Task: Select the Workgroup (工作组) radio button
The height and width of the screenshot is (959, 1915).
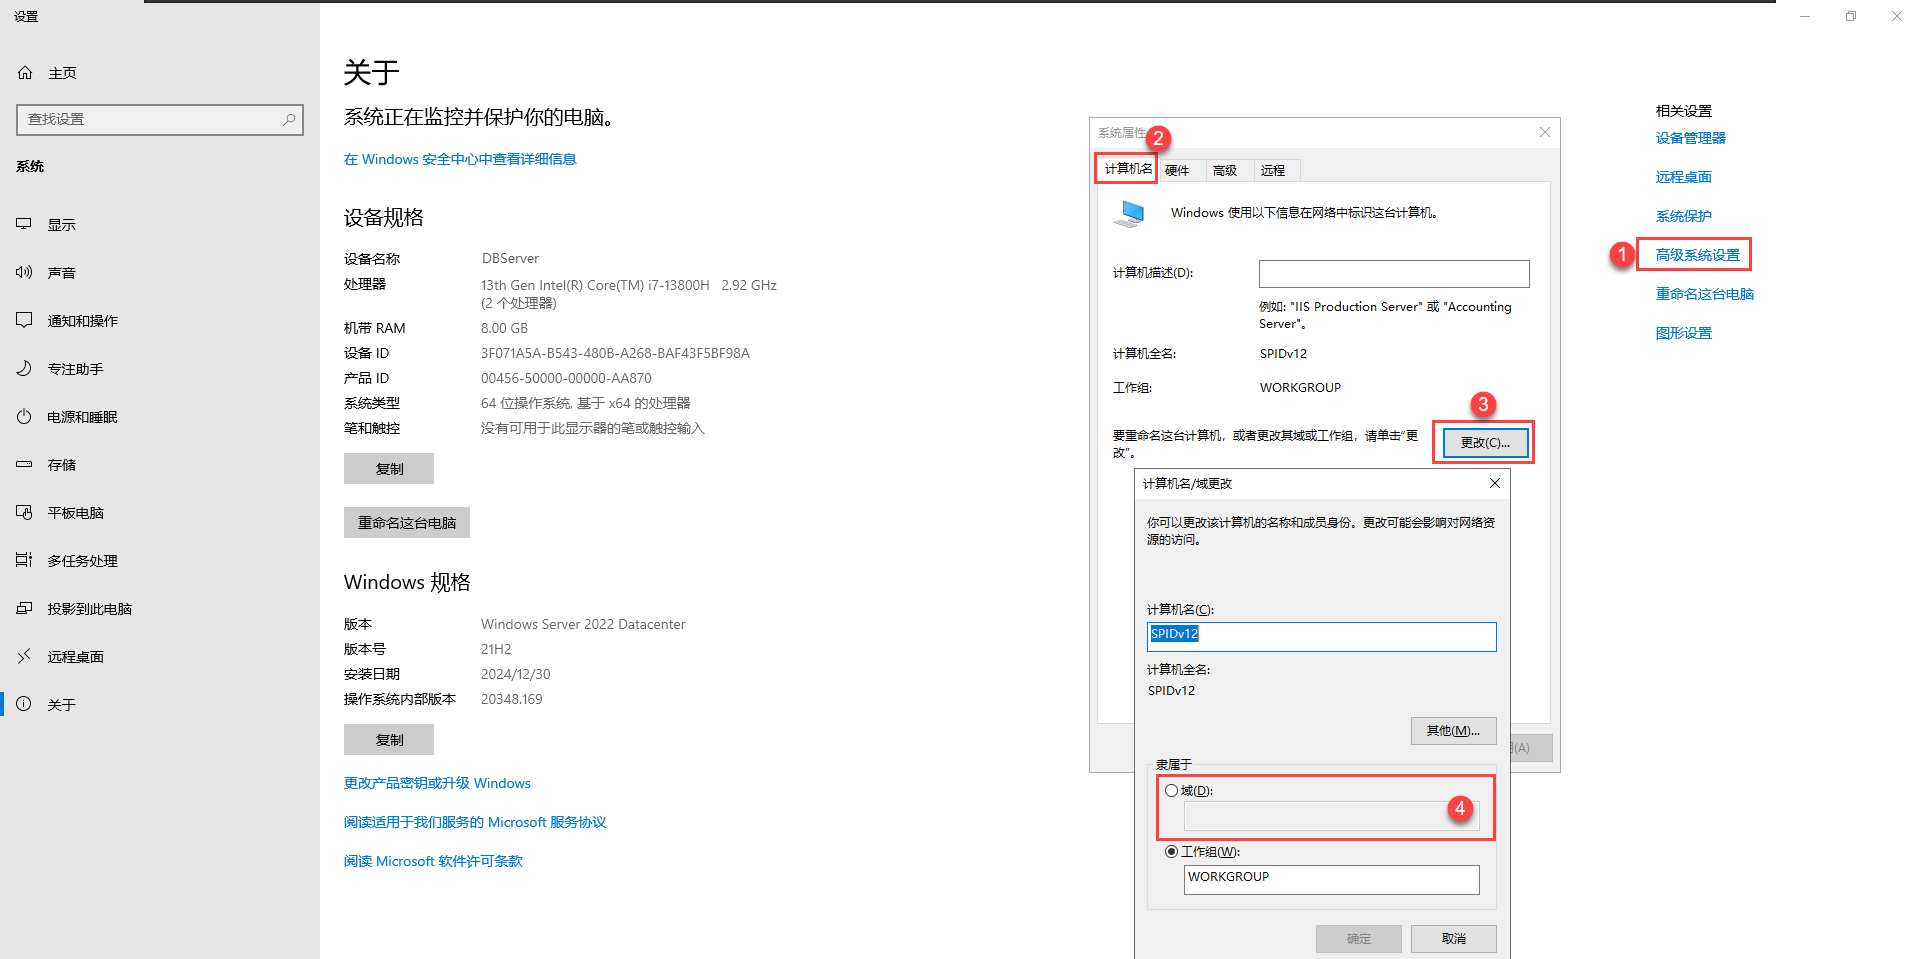Action: 1171,852
